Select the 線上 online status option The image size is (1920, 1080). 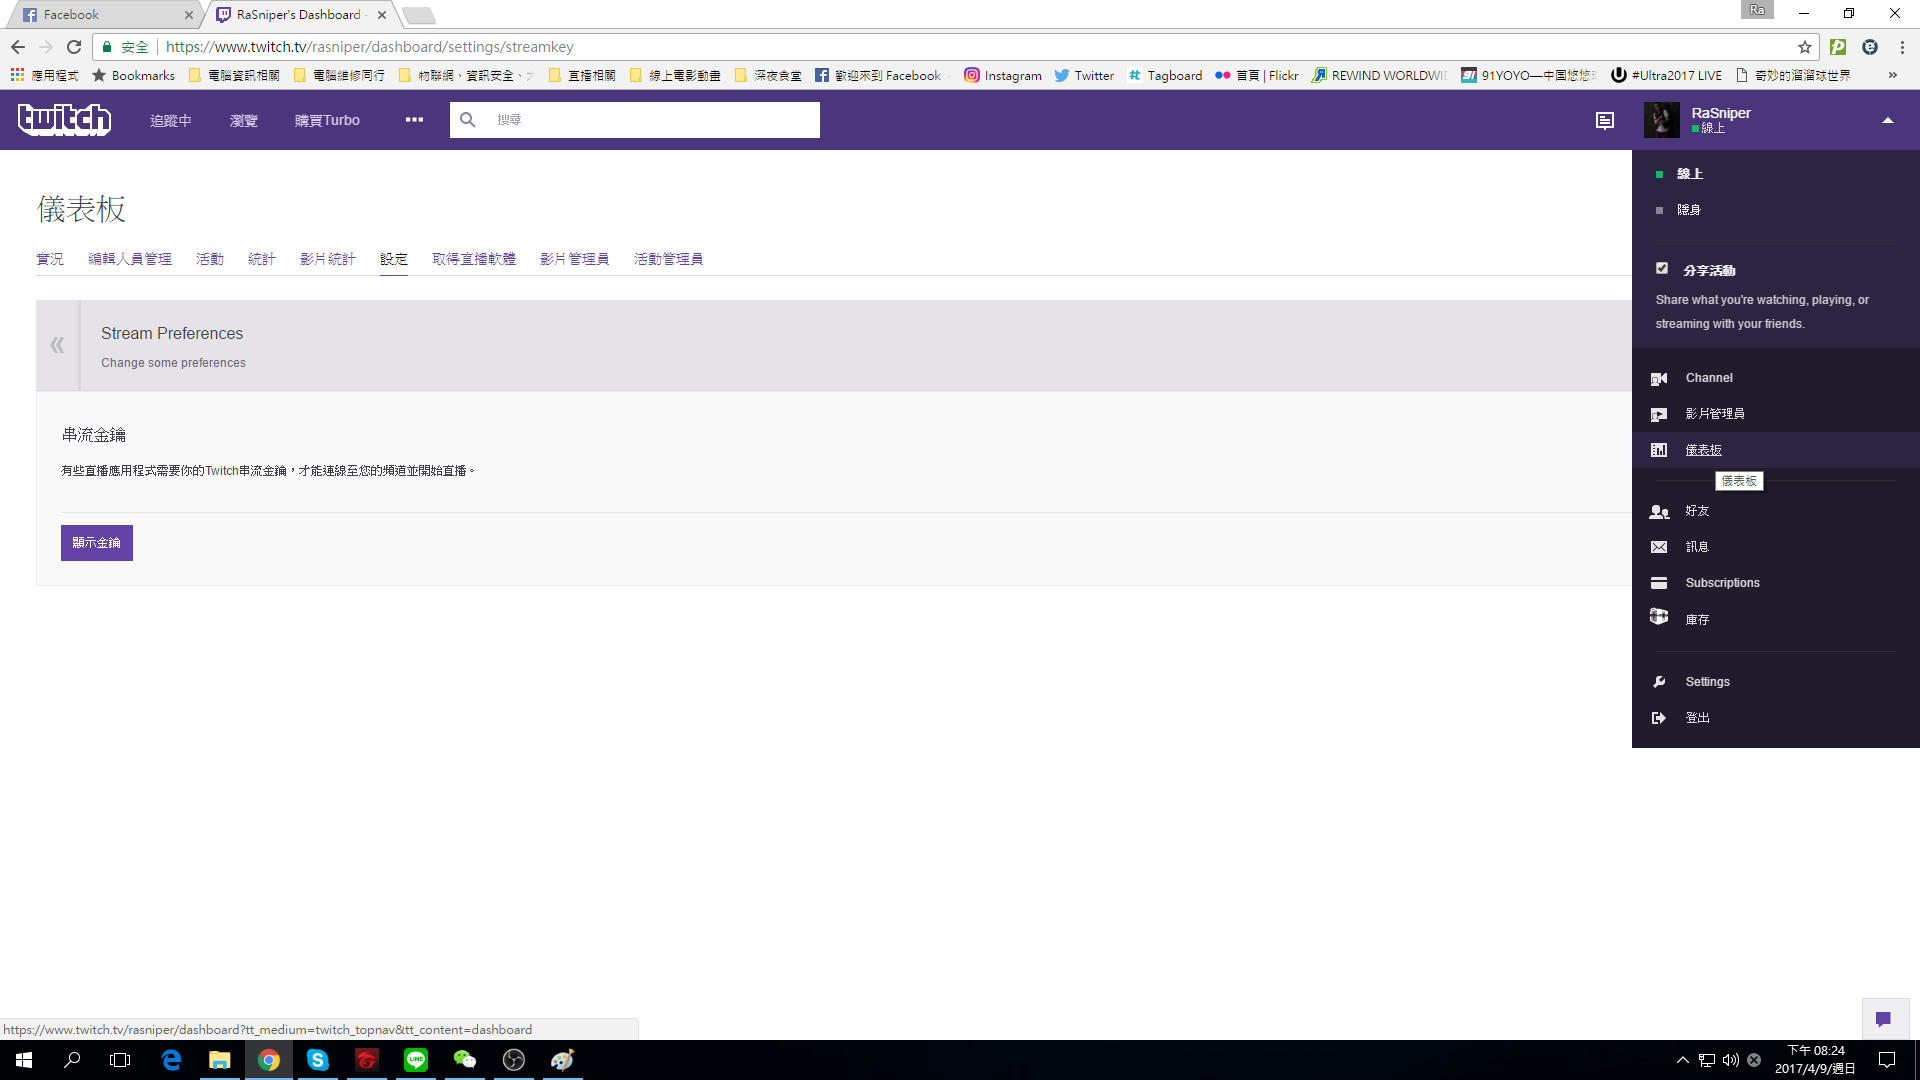pos(1689,174)
